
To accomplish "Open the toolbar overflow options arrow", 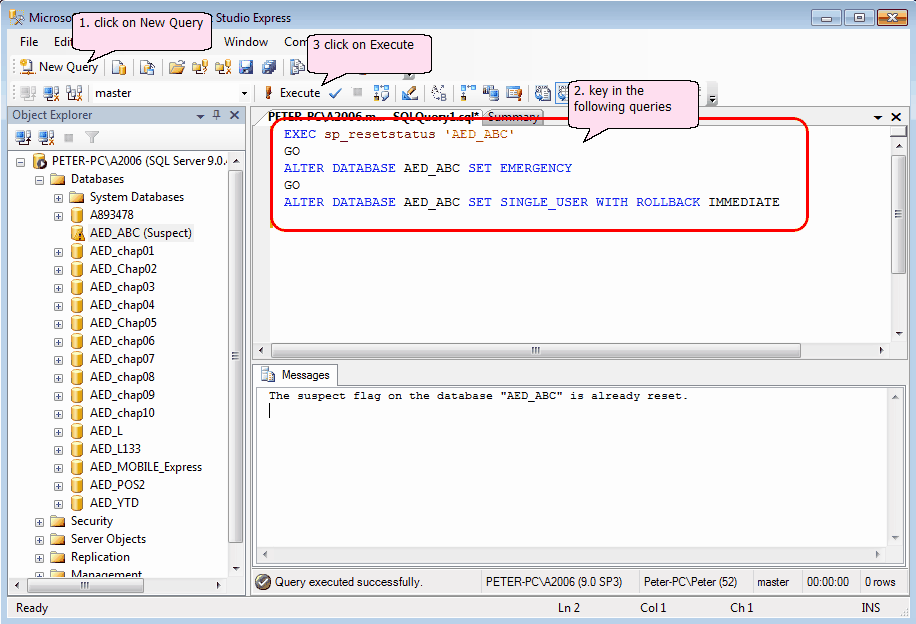I will [712, 93].
